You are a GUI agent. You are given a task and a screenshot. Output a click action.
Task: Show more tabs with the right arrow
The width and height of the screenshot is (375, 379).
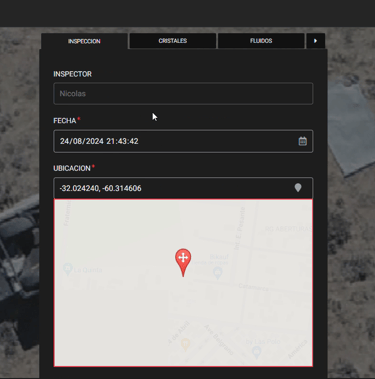coord(315,41)
